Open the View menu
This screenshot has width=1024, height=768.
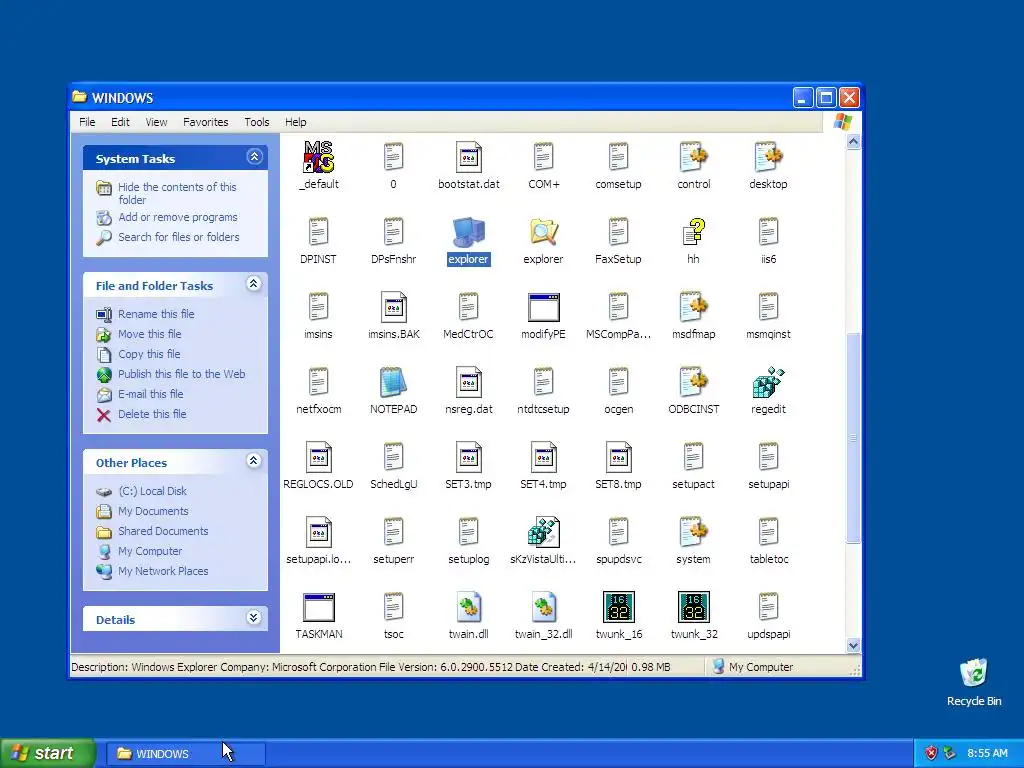point(156,122)
